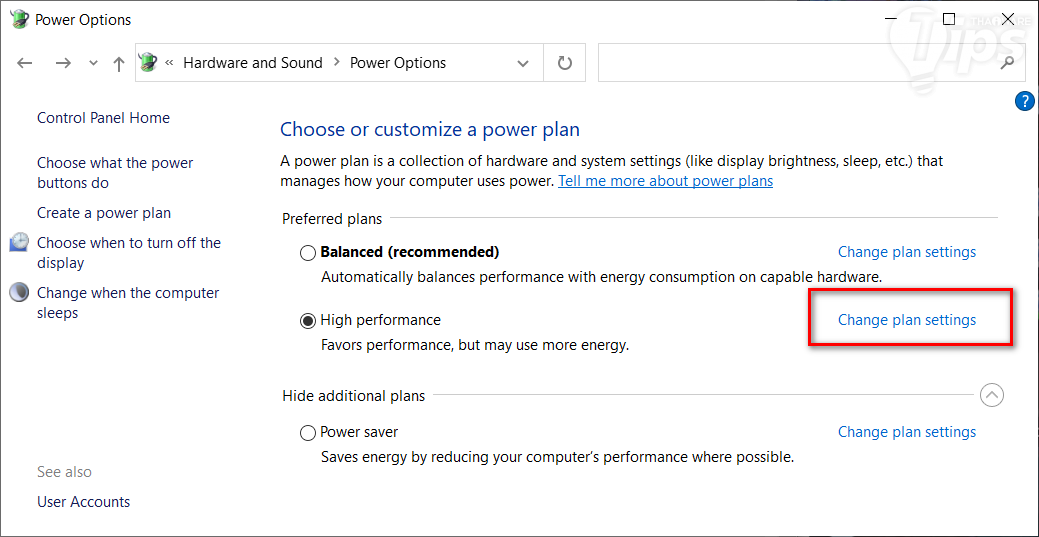Change plan settings for High performance
The height and width of the screenshot is (537, 1039).
(906, 320)
